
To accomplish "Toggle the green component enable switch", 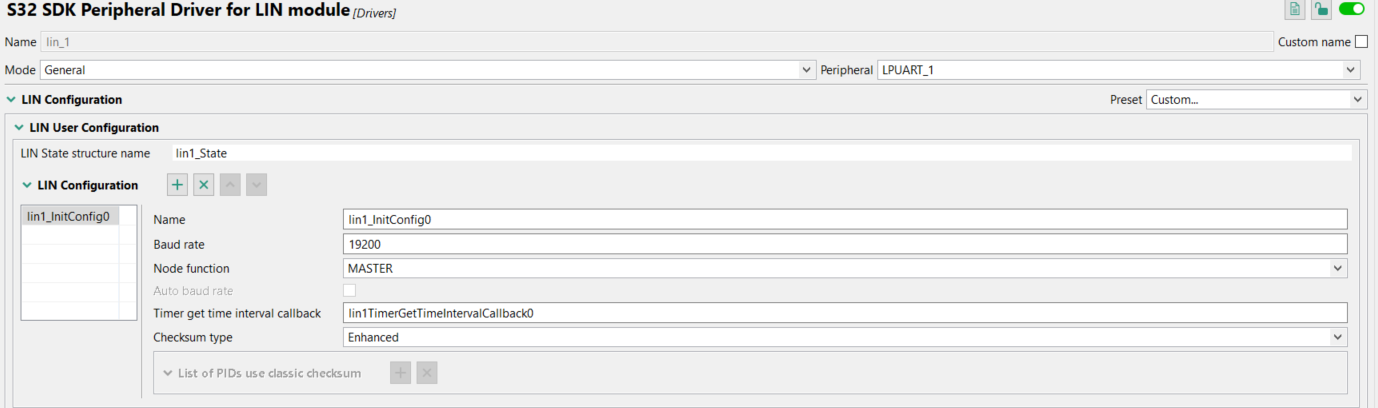I will point(1351,10).
